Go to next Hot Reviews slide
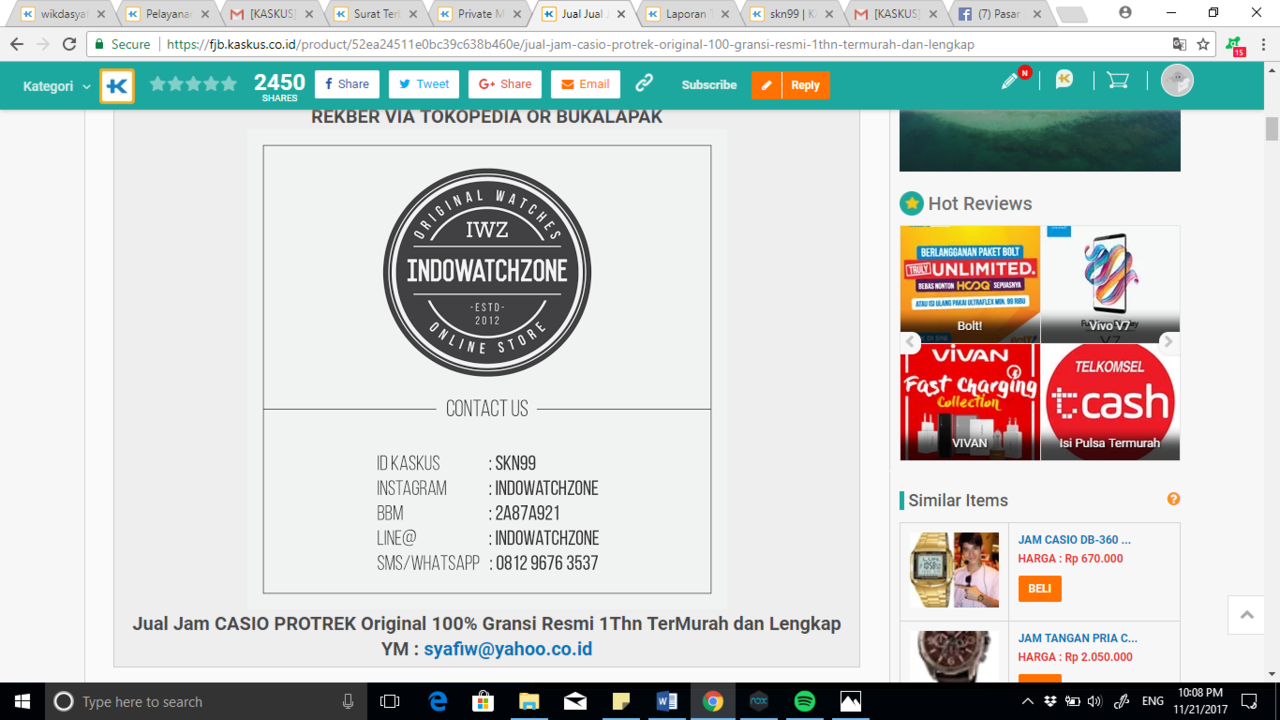The width and height of the screenshot is (1280, 720). coord(1167,341)
